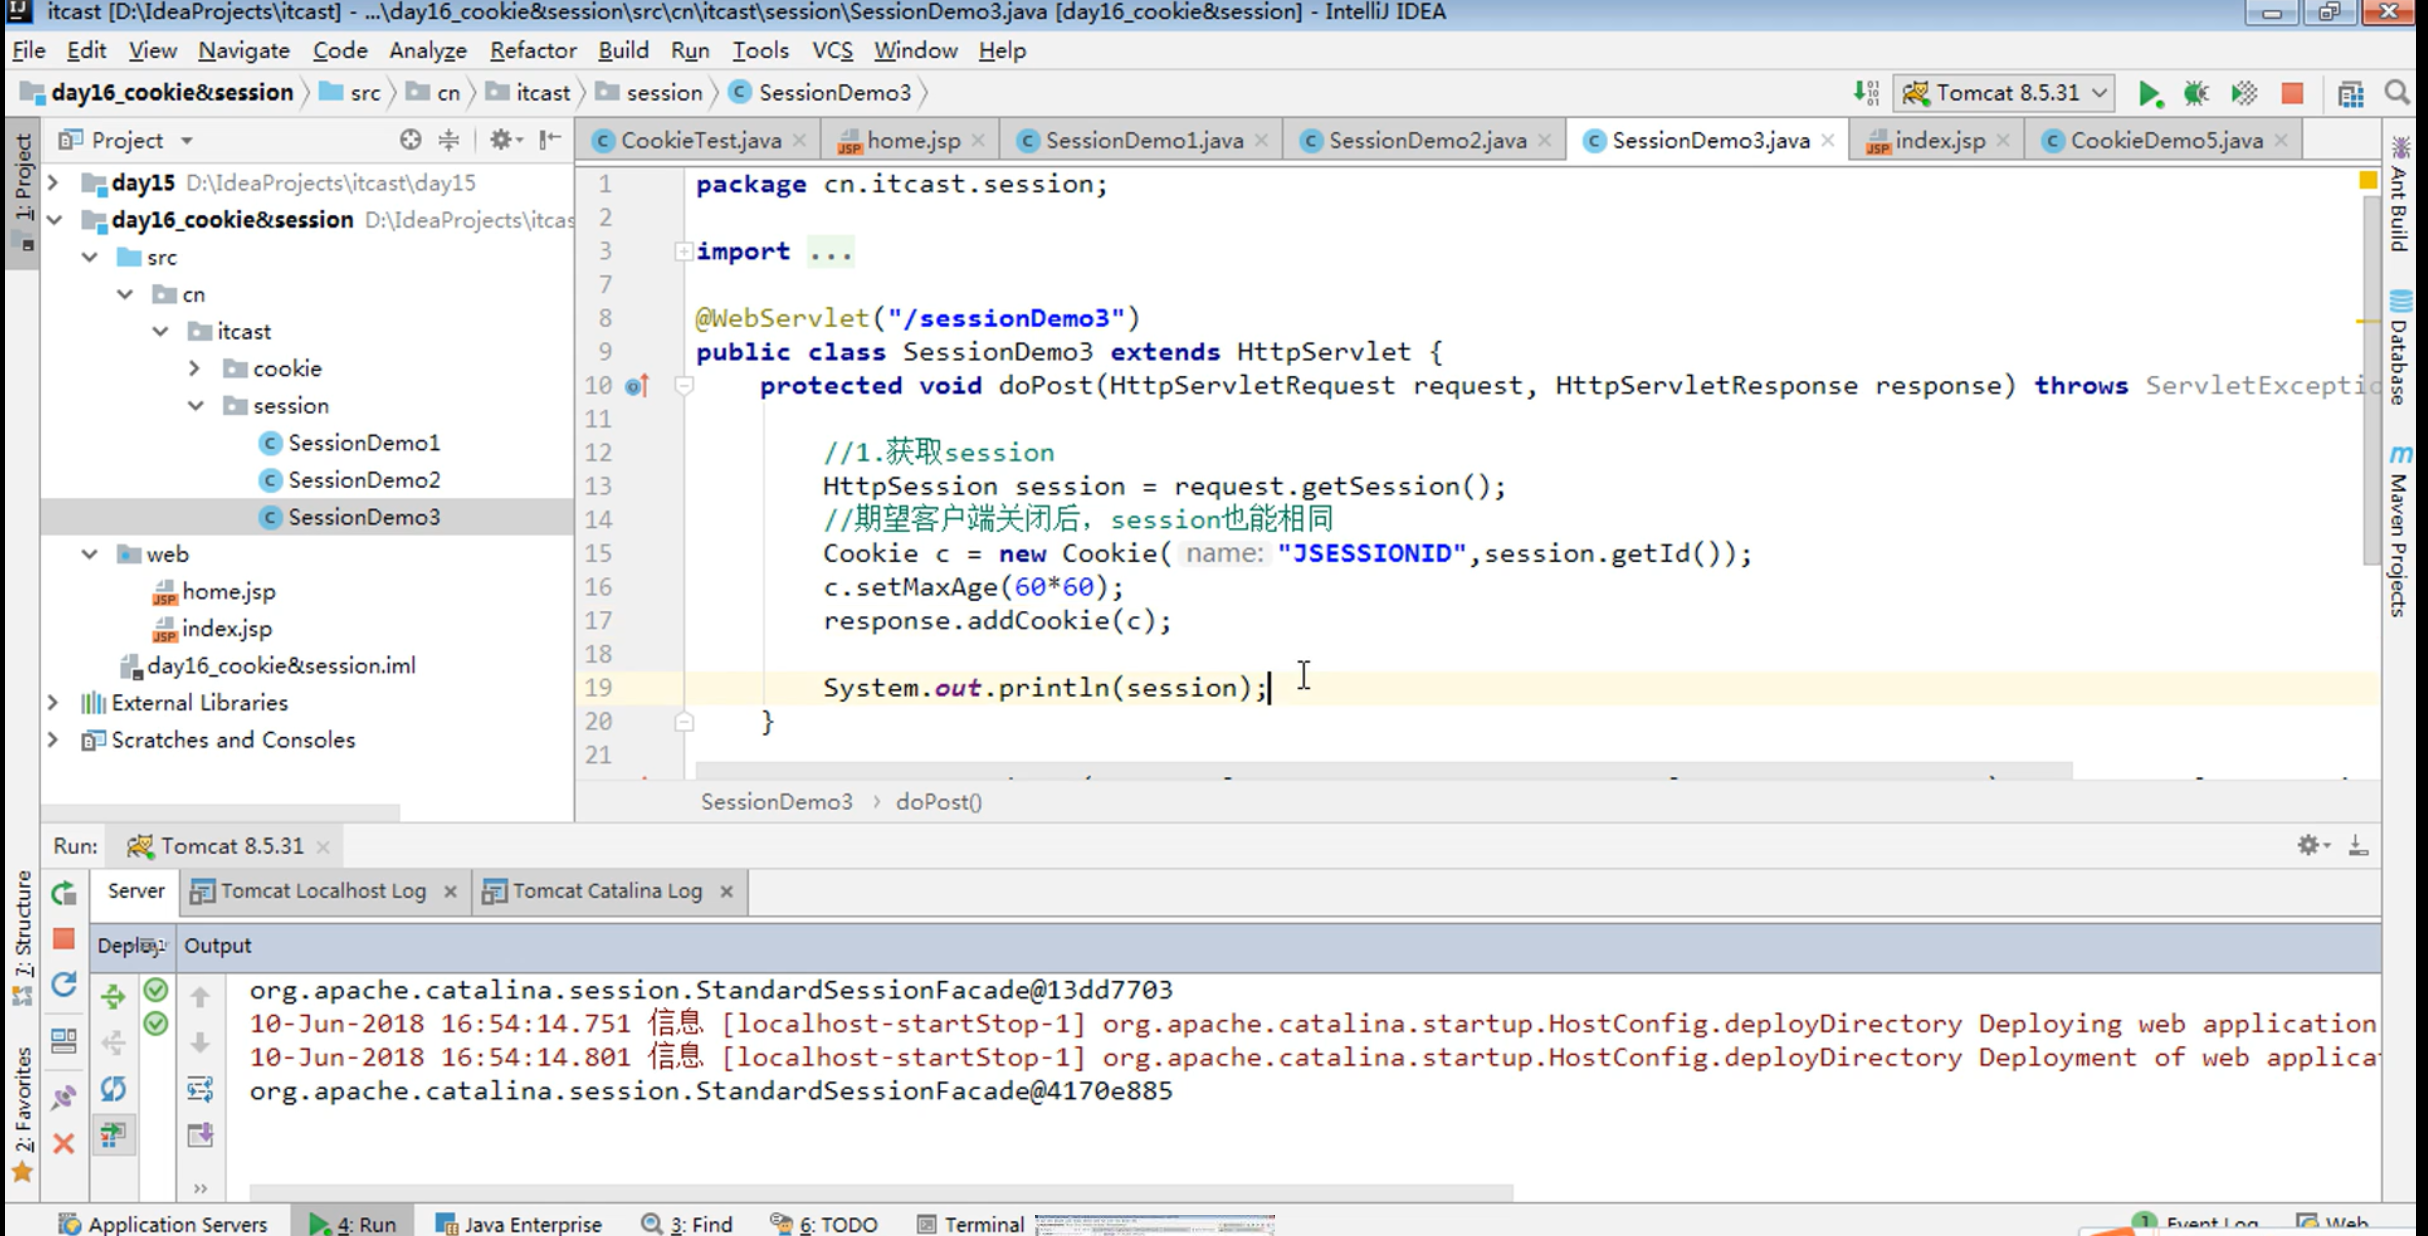The width and height of the screenshot is (2428, 1236).
Task: Click the green Run button in toolbar
Action: 2148,93
